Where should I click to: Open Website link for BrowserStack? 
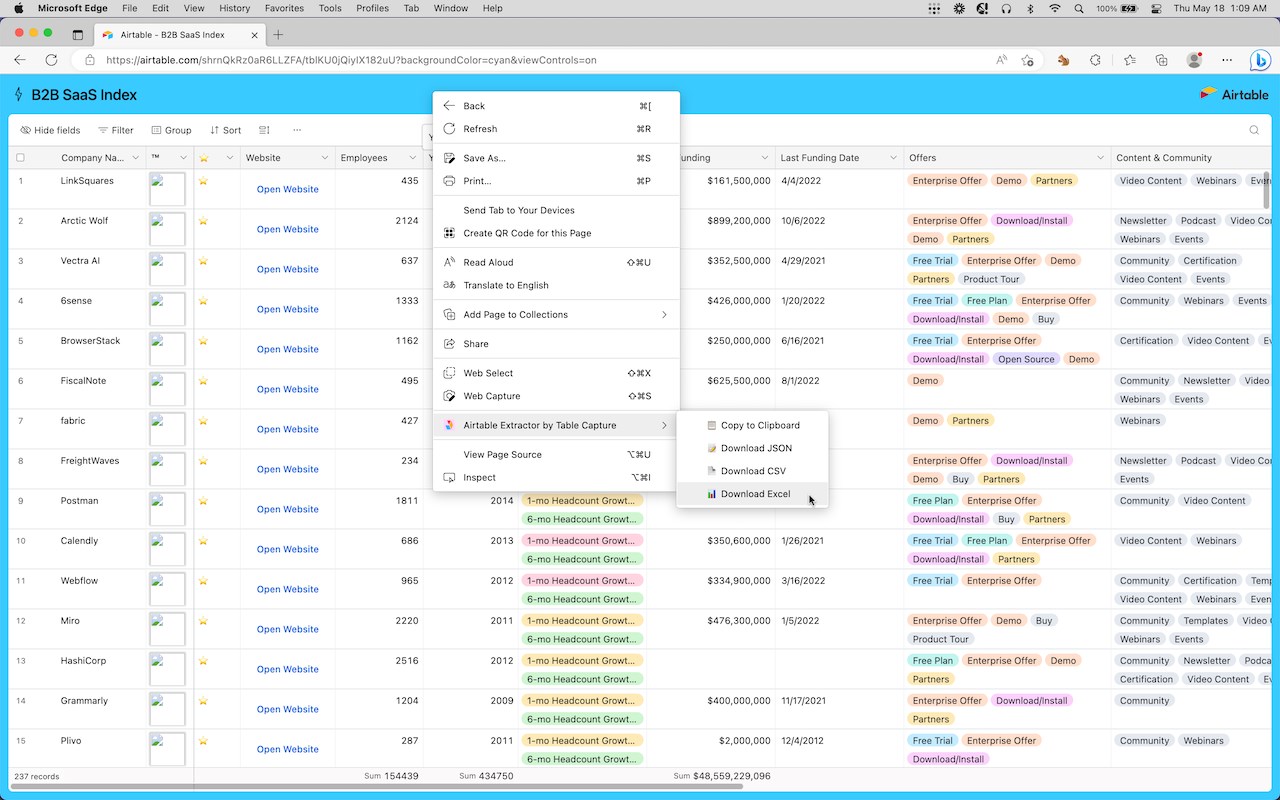point(288,349)
